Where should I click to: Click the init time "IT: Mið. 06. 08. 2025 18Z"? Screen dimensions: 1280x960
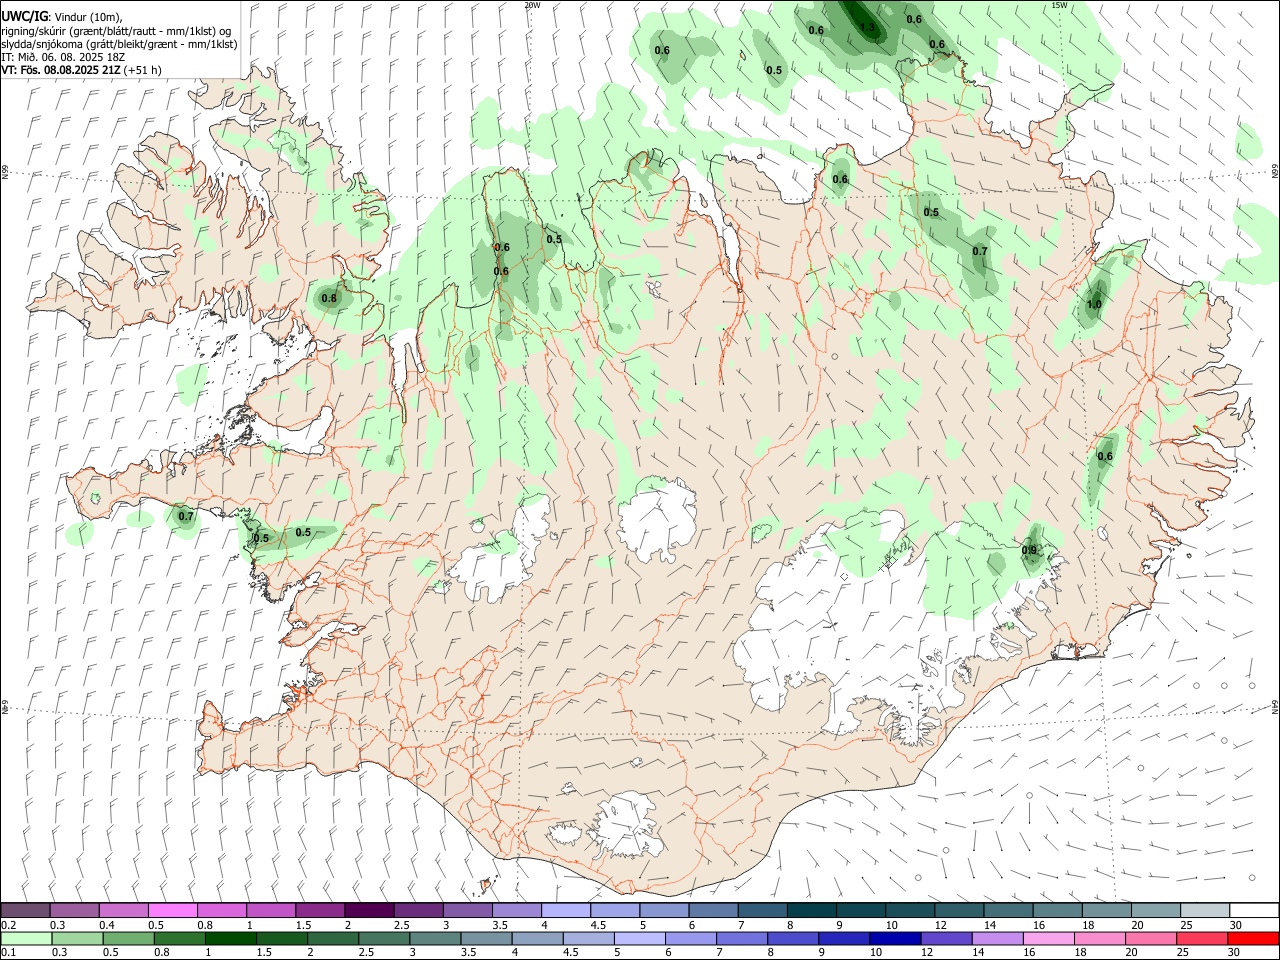(x=63, y=57)
